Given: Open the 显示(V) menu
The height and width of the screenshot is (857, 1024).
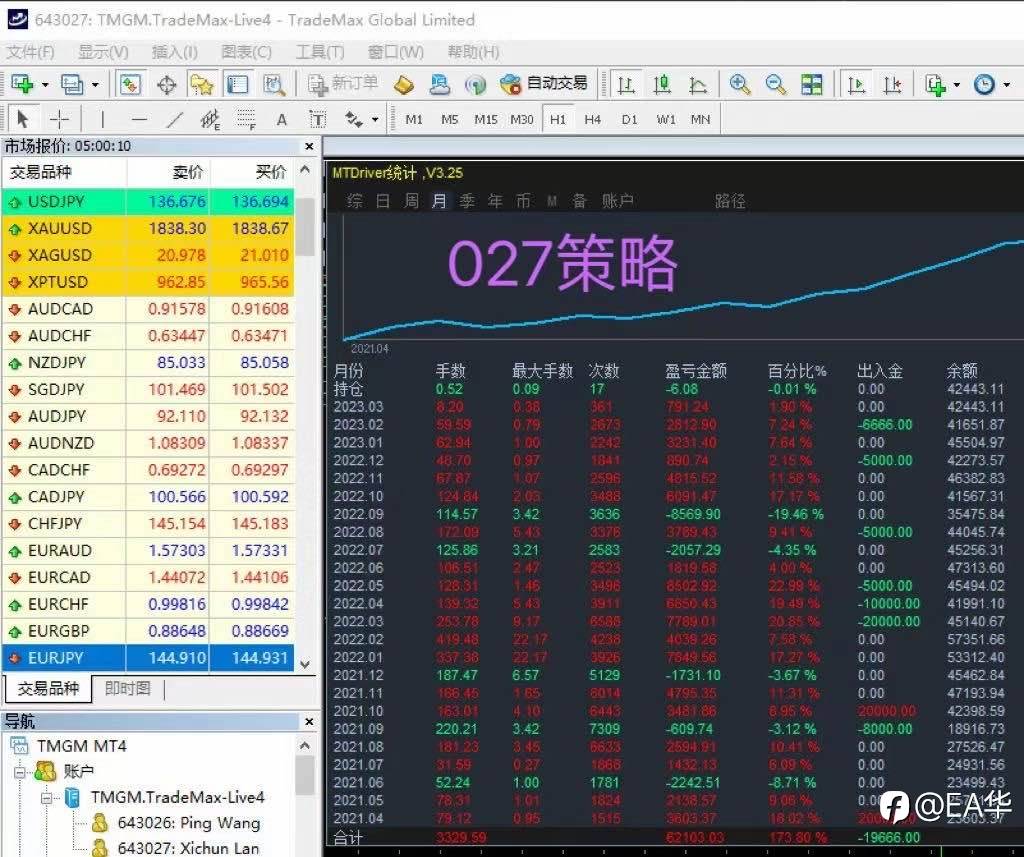Looking at the screenshot, I should pos(103,52).
